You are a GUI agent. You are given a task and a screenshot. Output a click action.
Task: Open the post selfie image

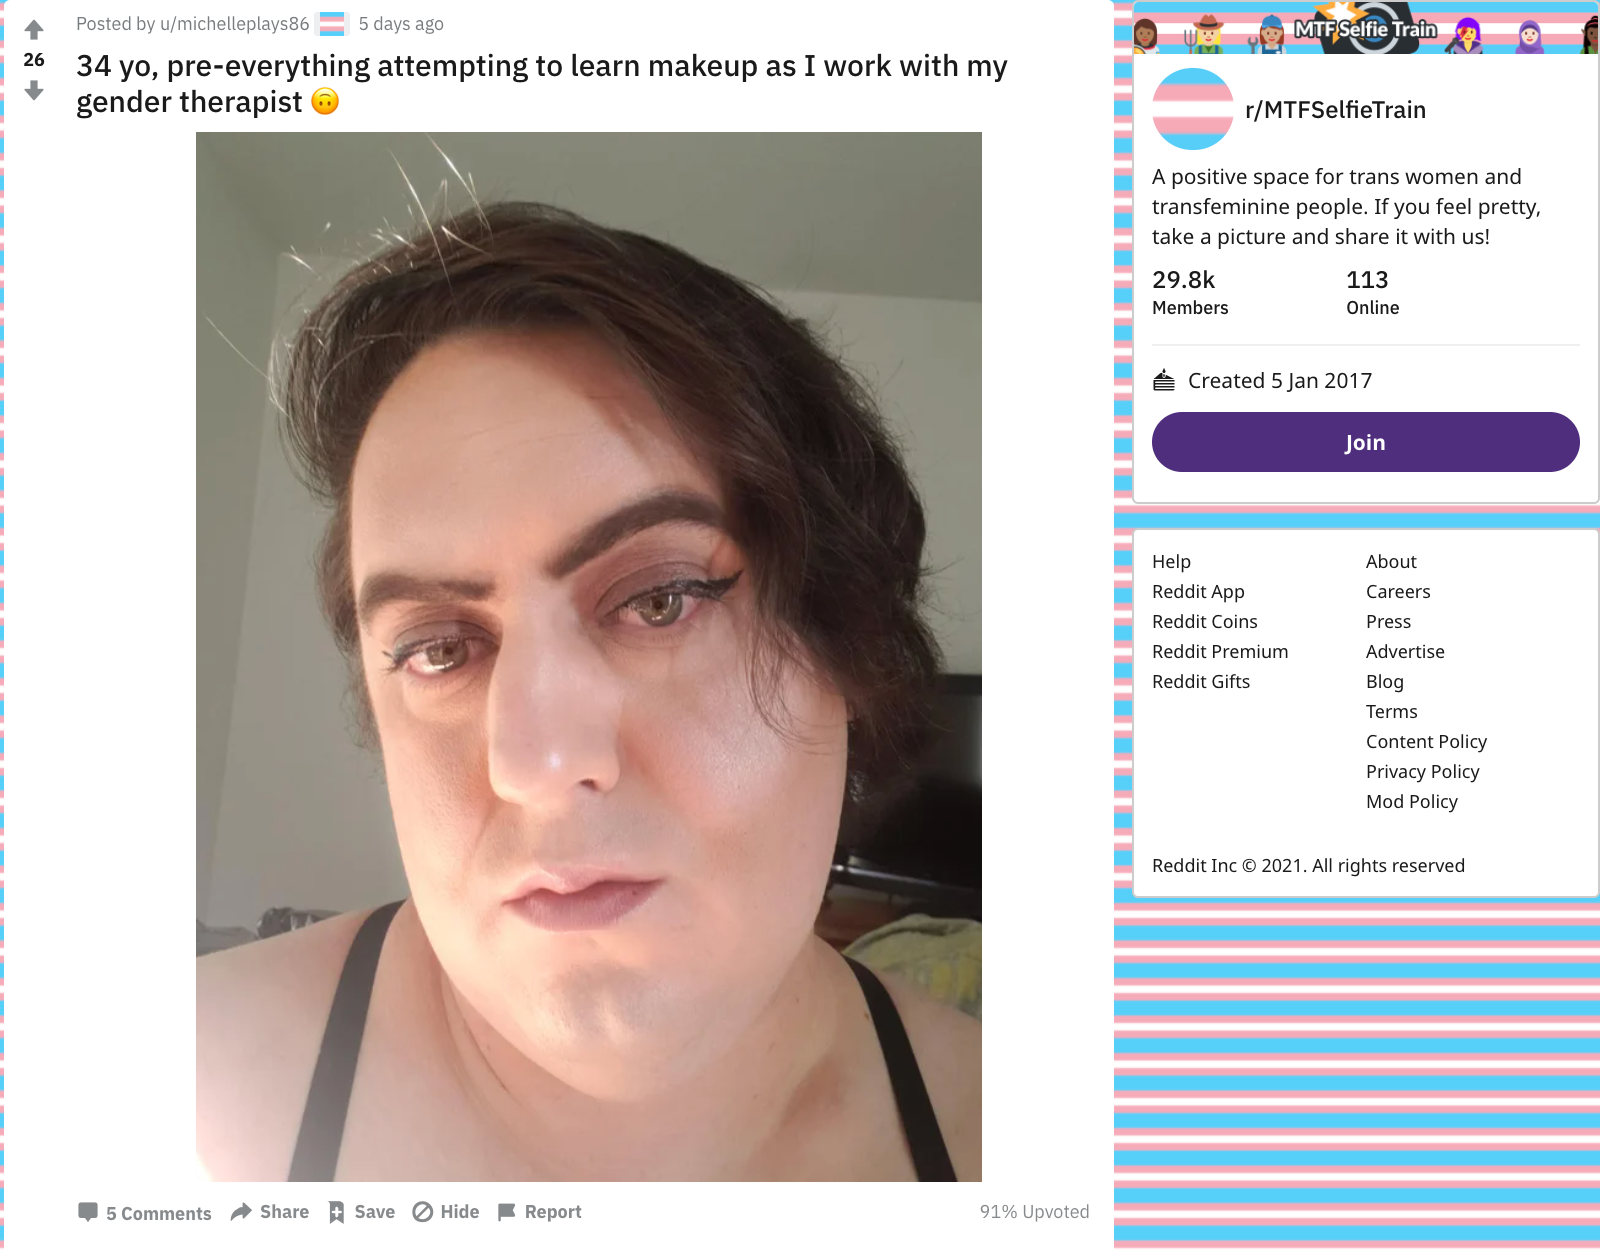coord(588,656)
